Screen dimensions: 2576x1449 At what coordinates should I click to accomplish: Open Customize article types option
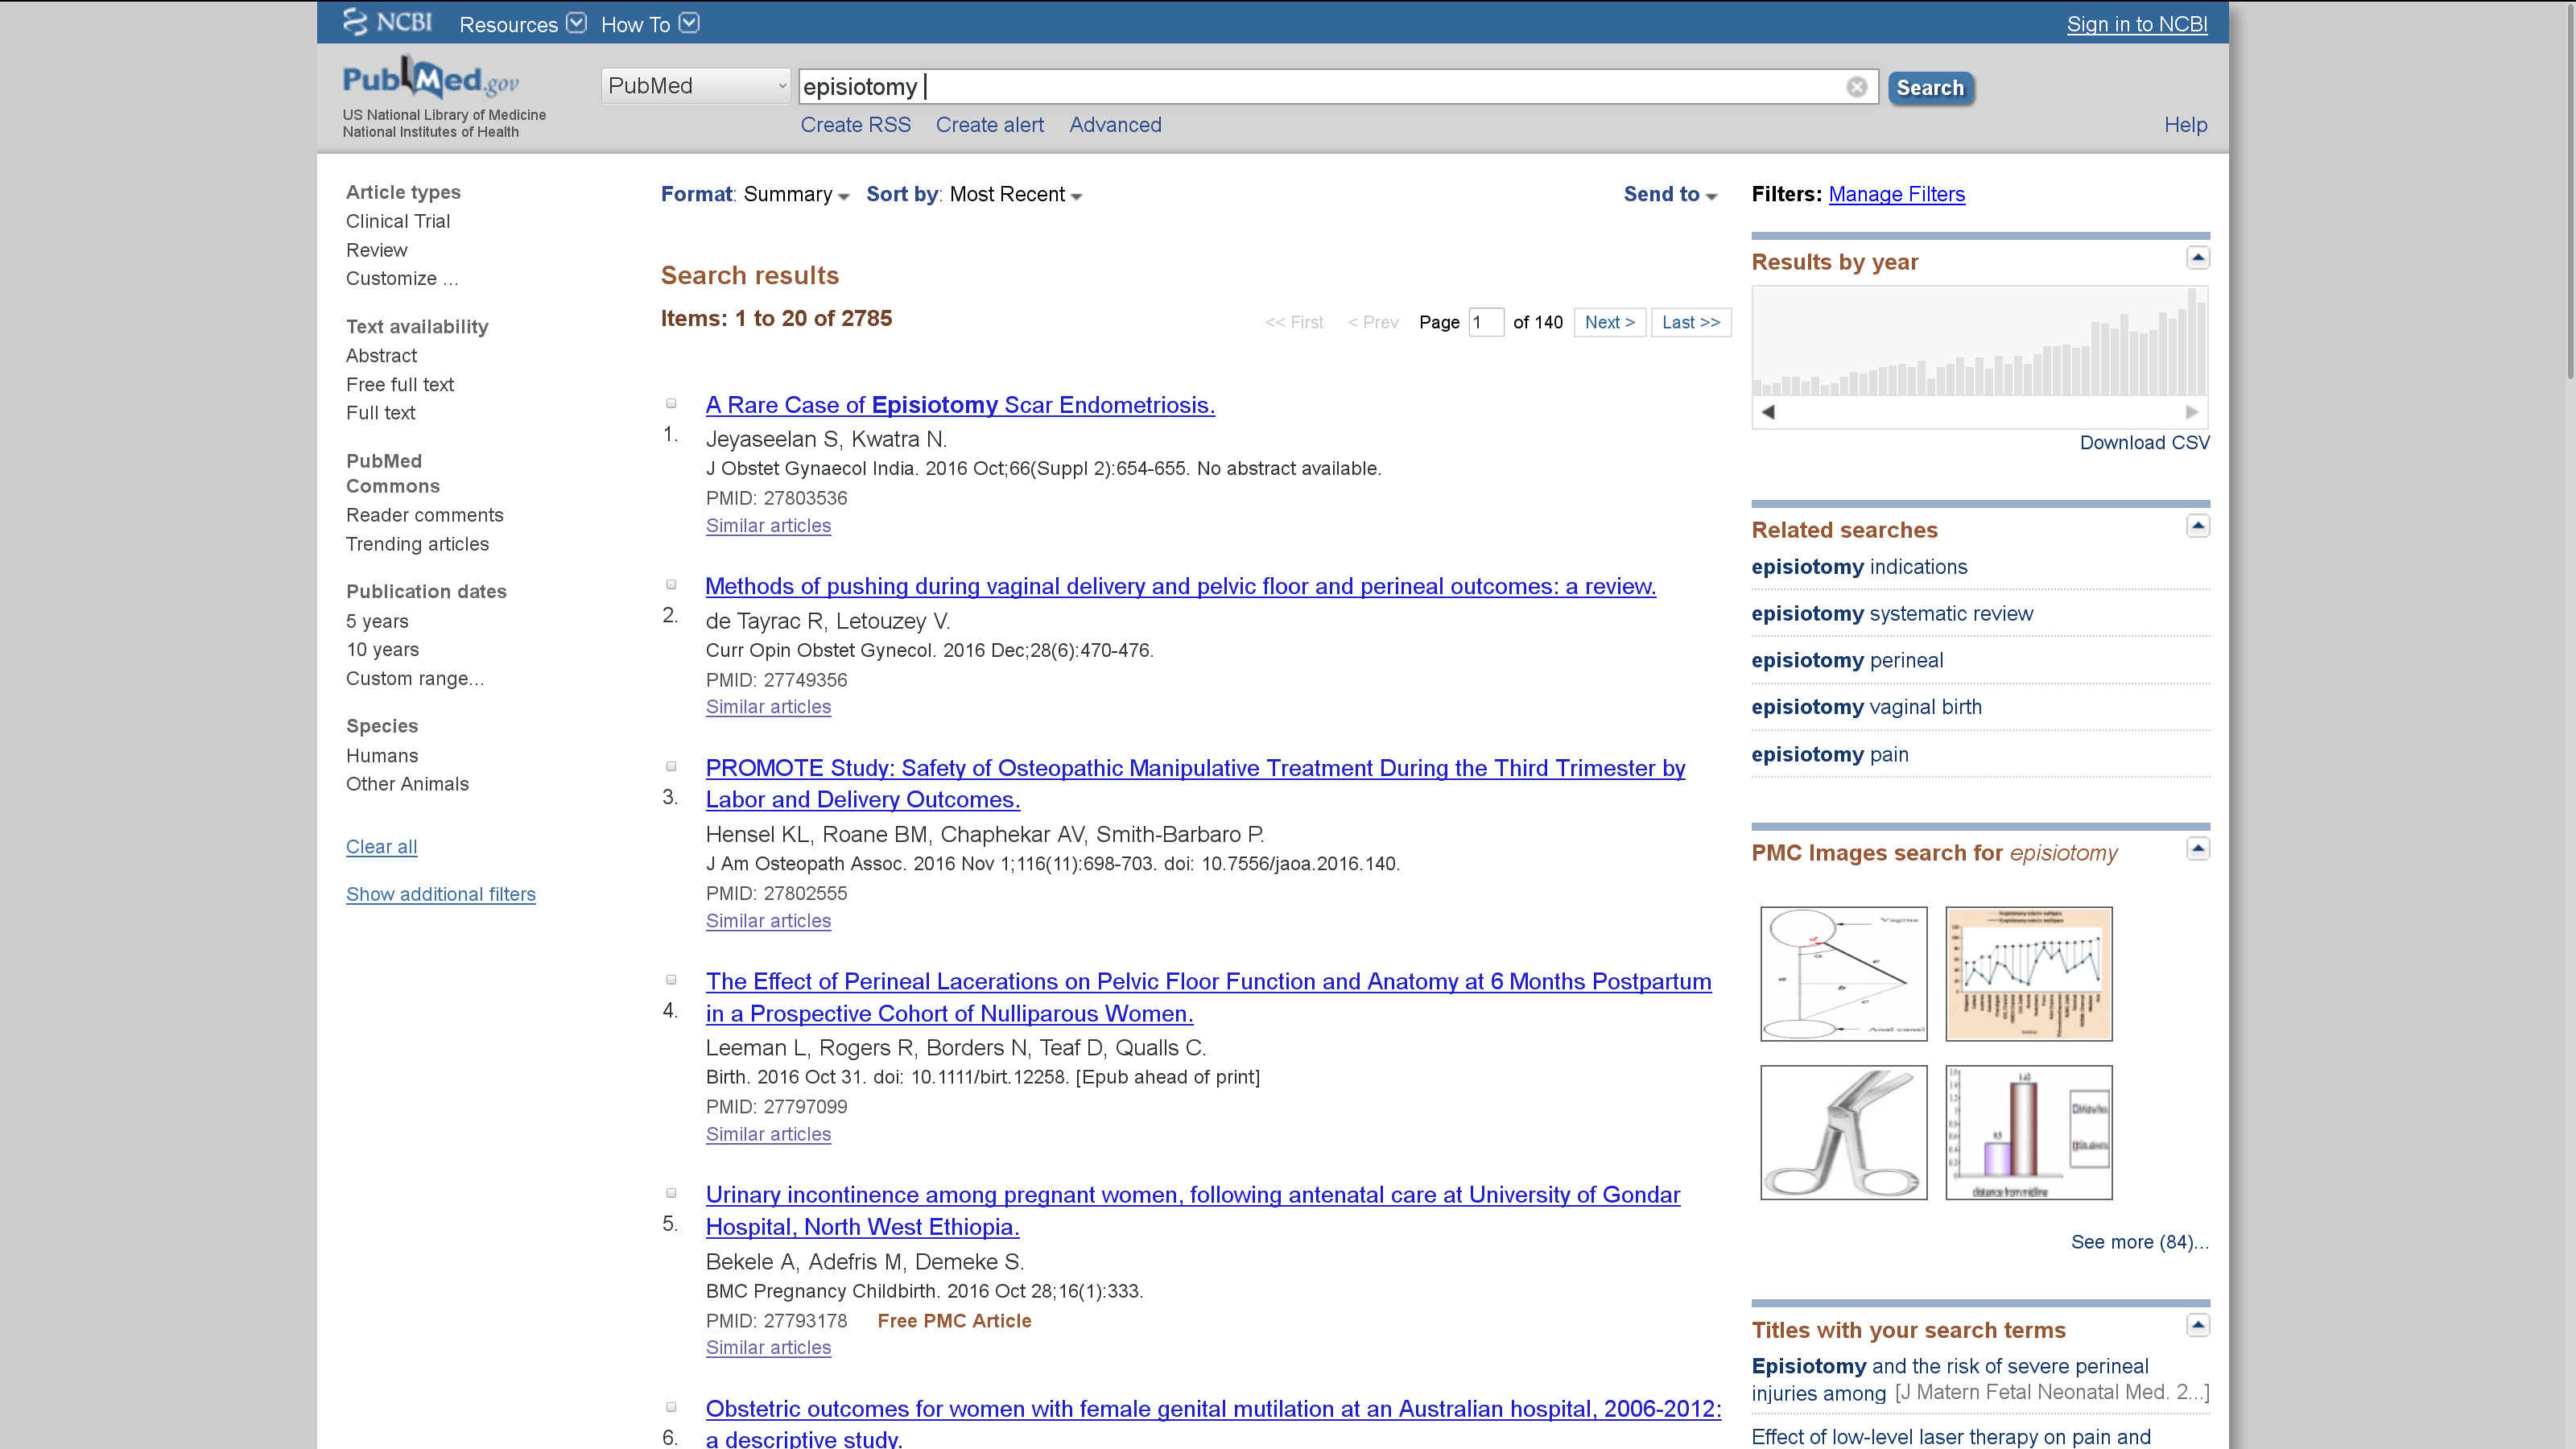(x=402, y=278)
